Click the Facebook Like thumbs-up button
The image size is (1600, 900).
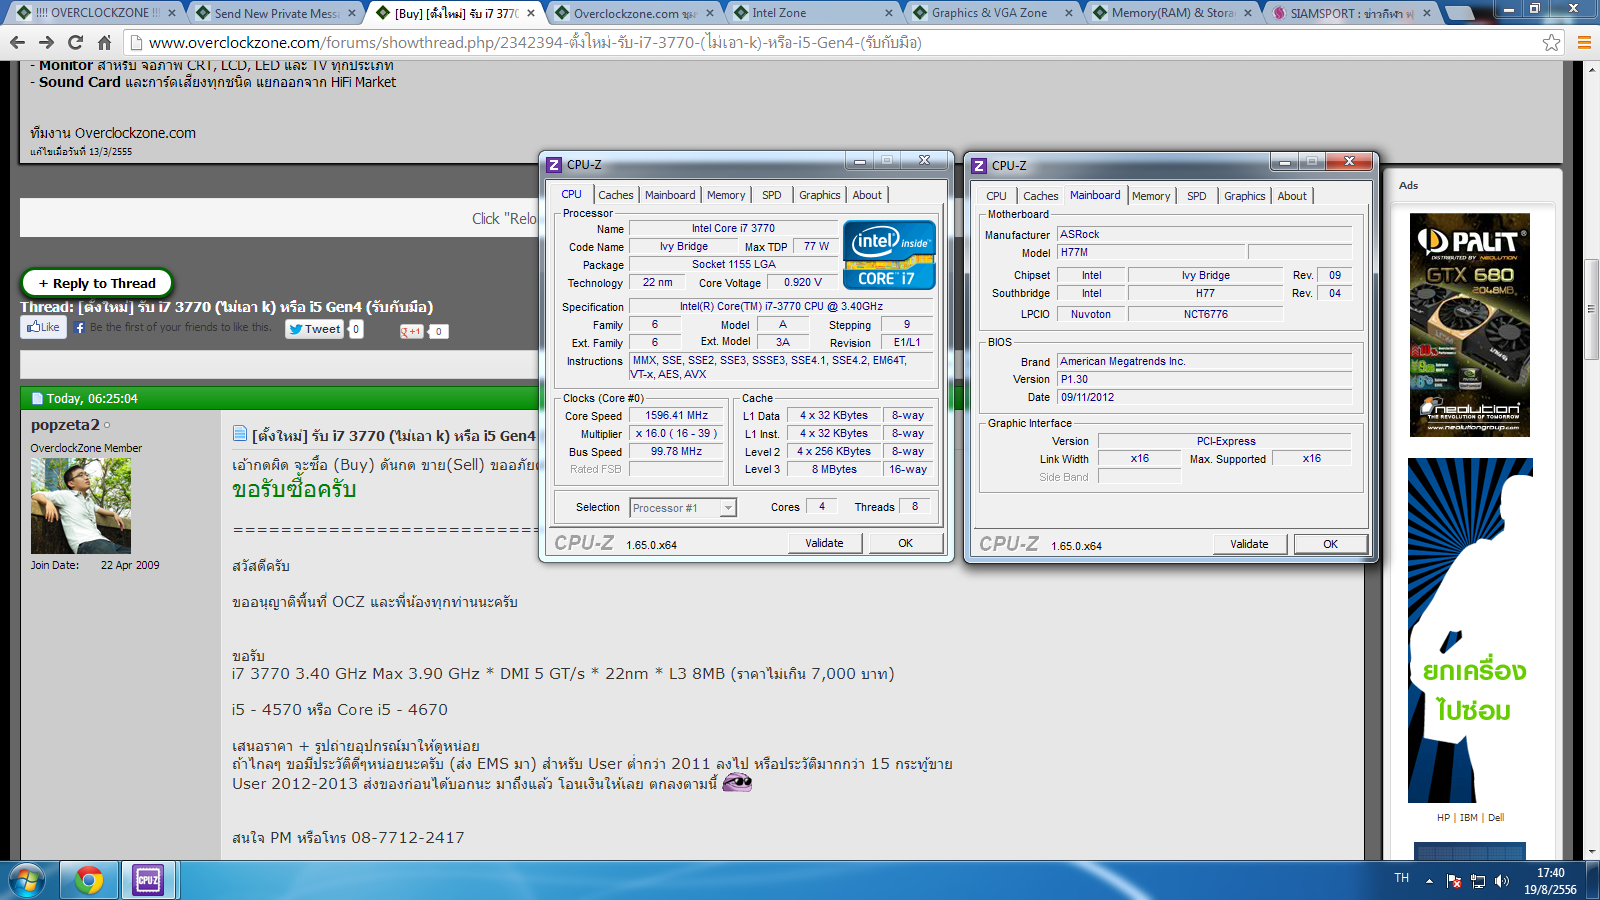pyautogui.click(x=43, y=327)
